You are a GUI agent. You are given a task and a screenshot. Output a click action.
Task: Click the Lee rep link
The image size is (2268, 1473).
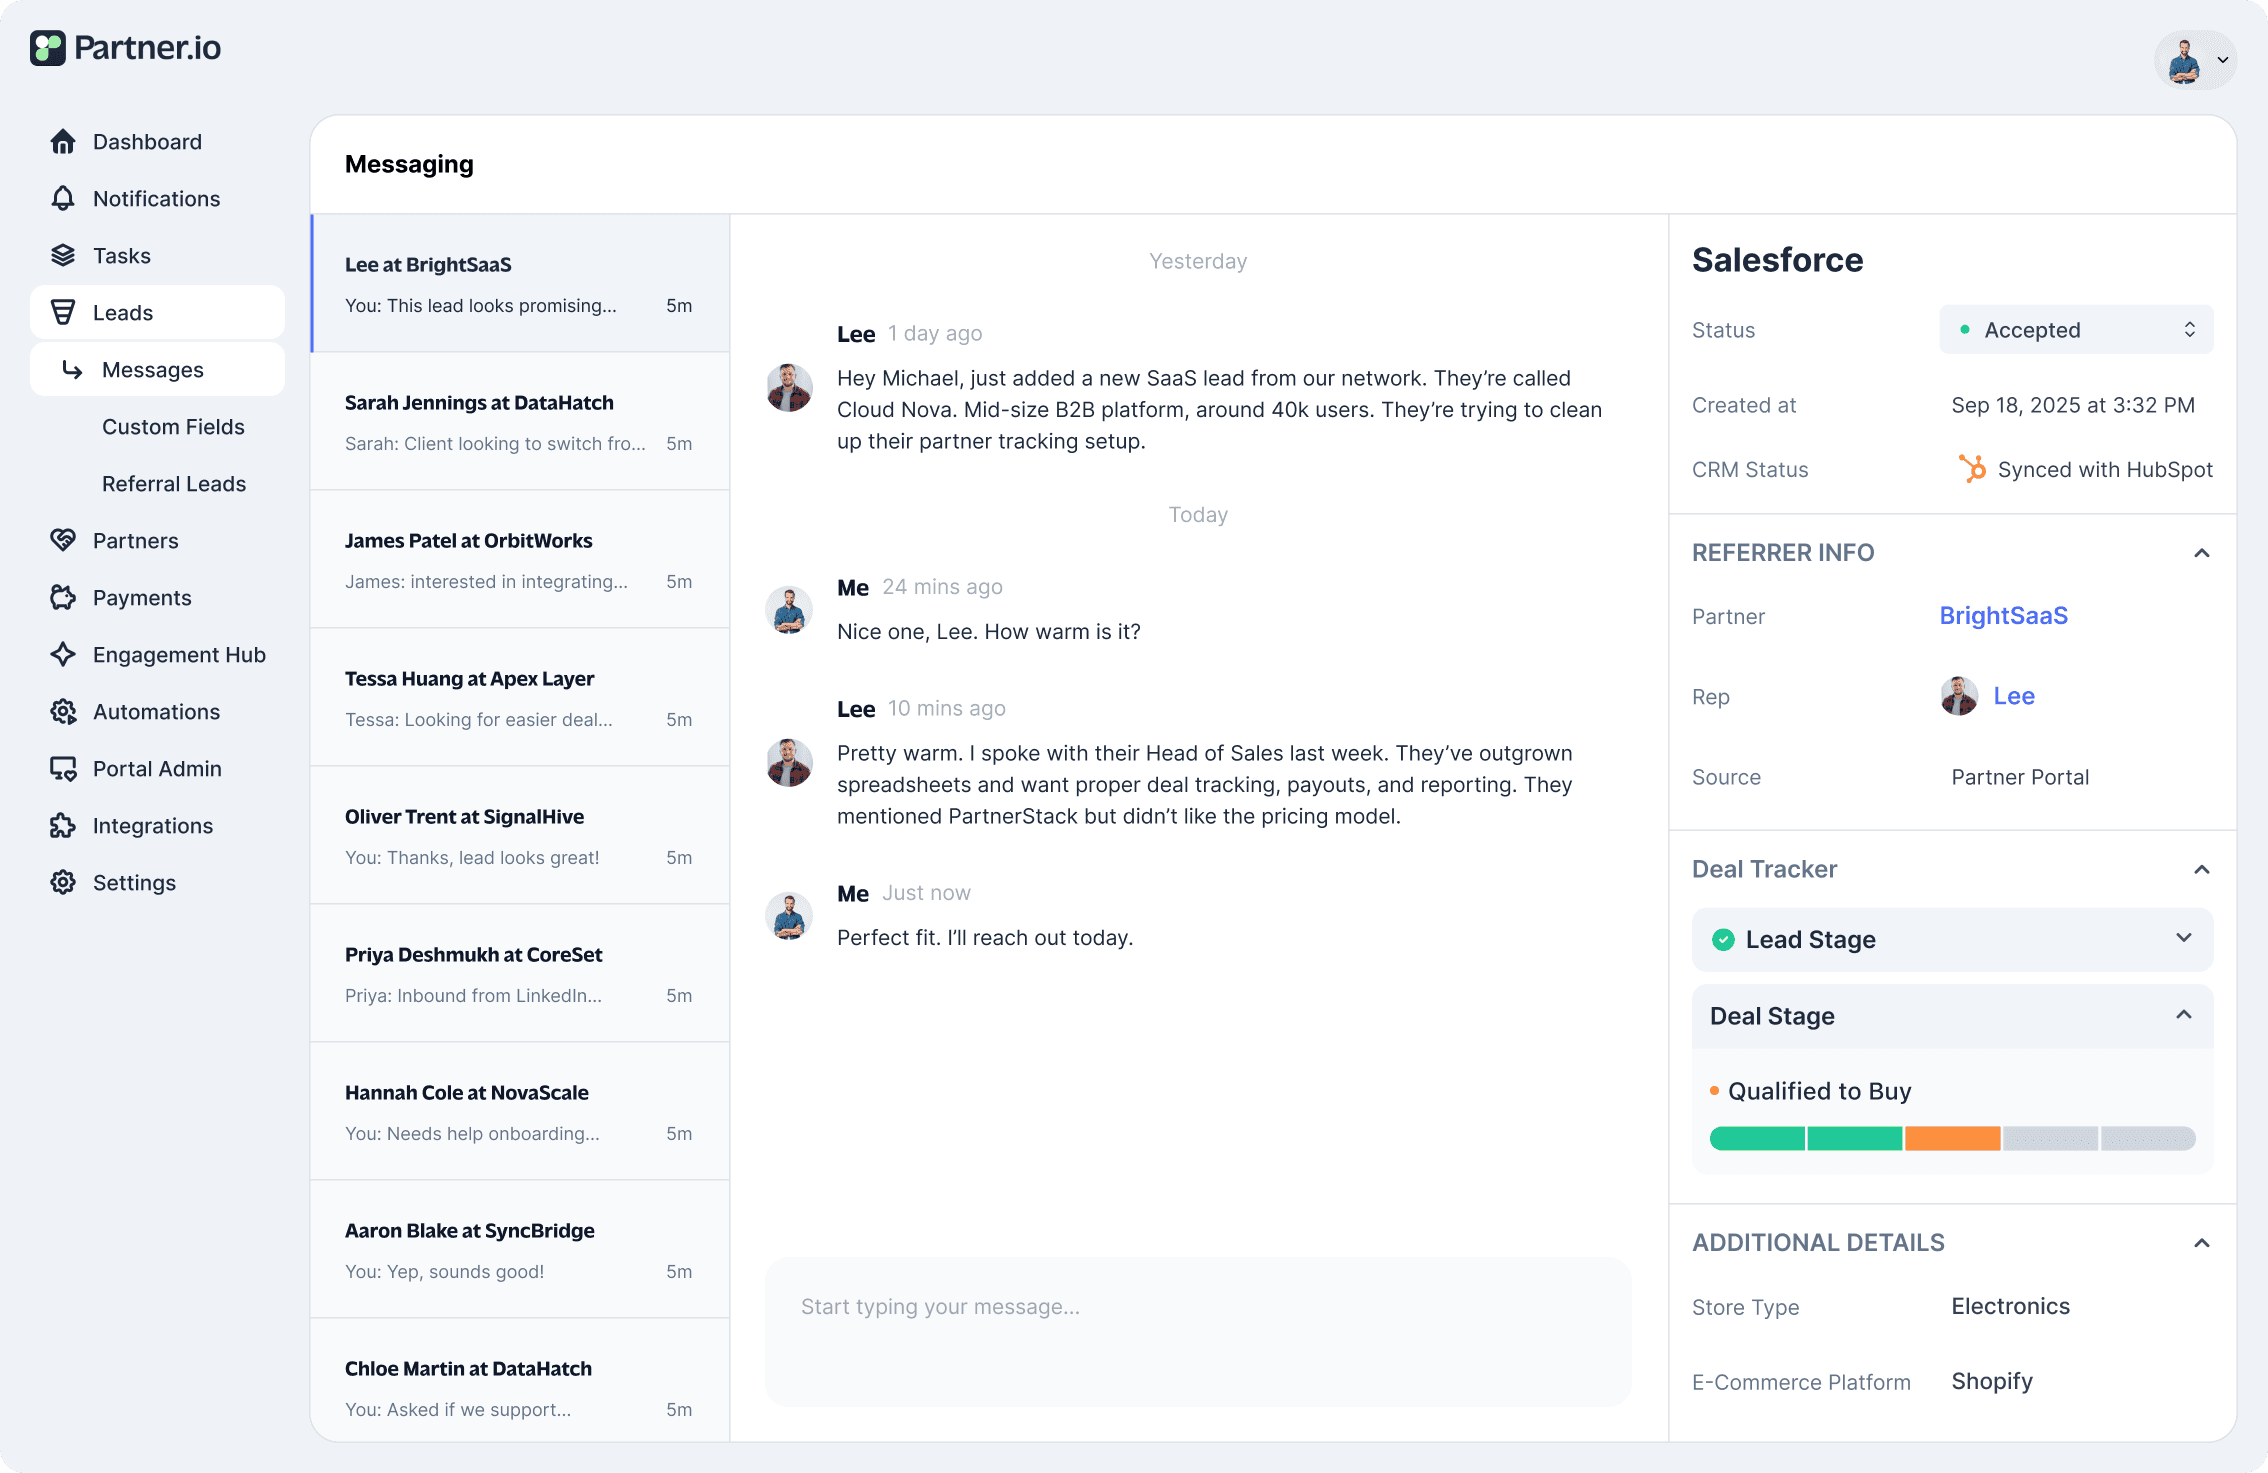point(2013,696)
